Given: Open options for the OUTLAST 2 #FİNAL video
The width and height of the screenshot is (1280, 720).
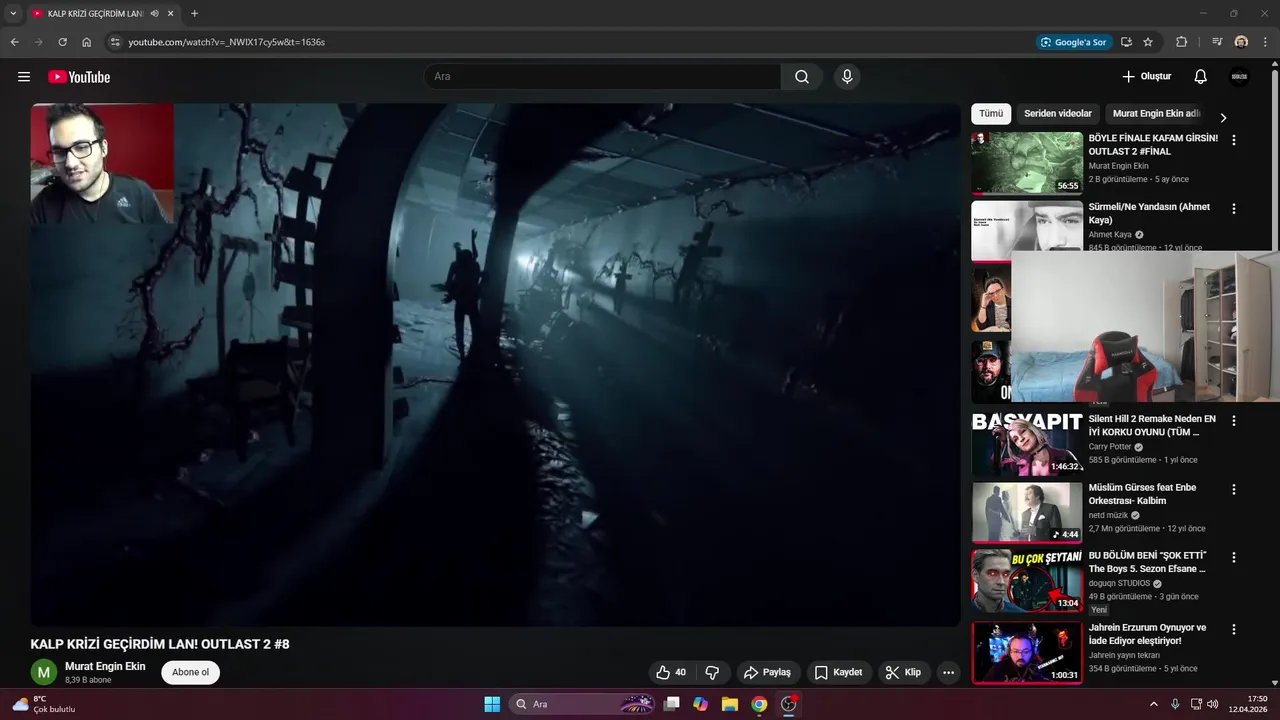Looking at the screenshot, I should click(1234, 141).
